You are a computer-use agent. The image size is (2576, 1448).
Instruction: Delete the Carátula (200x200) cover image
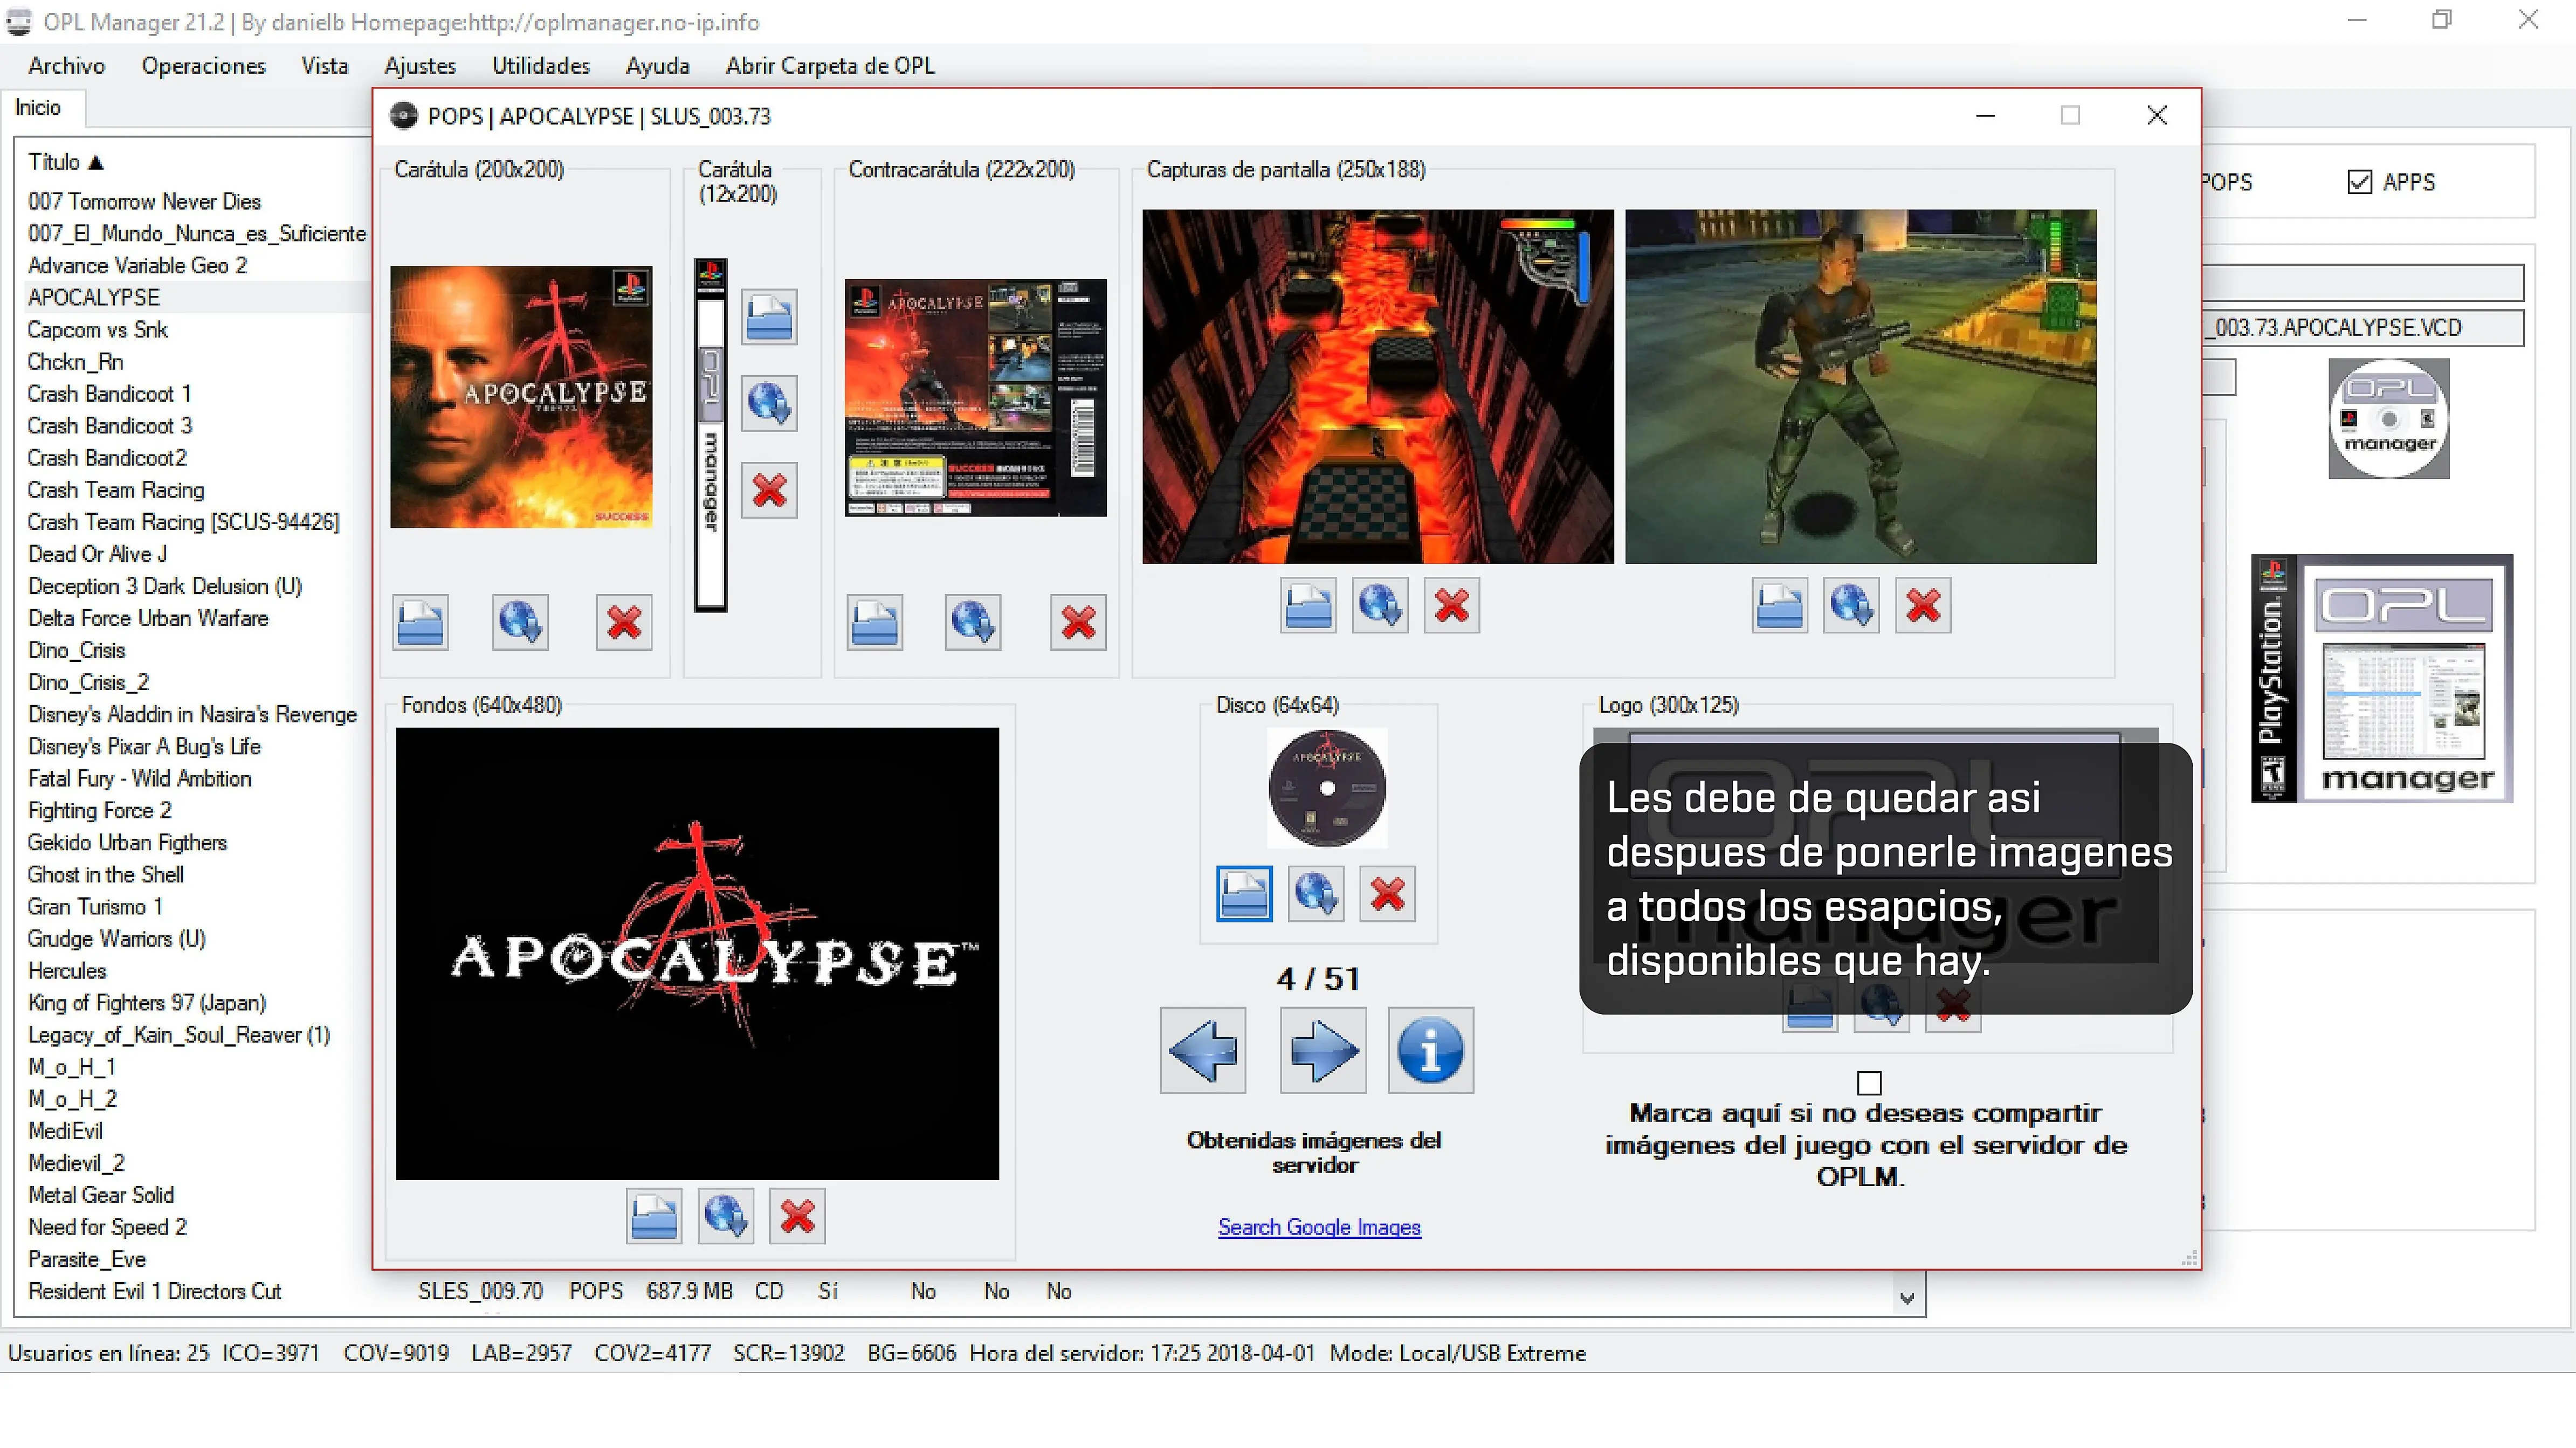pyautogui.click(x=624, y=622)
